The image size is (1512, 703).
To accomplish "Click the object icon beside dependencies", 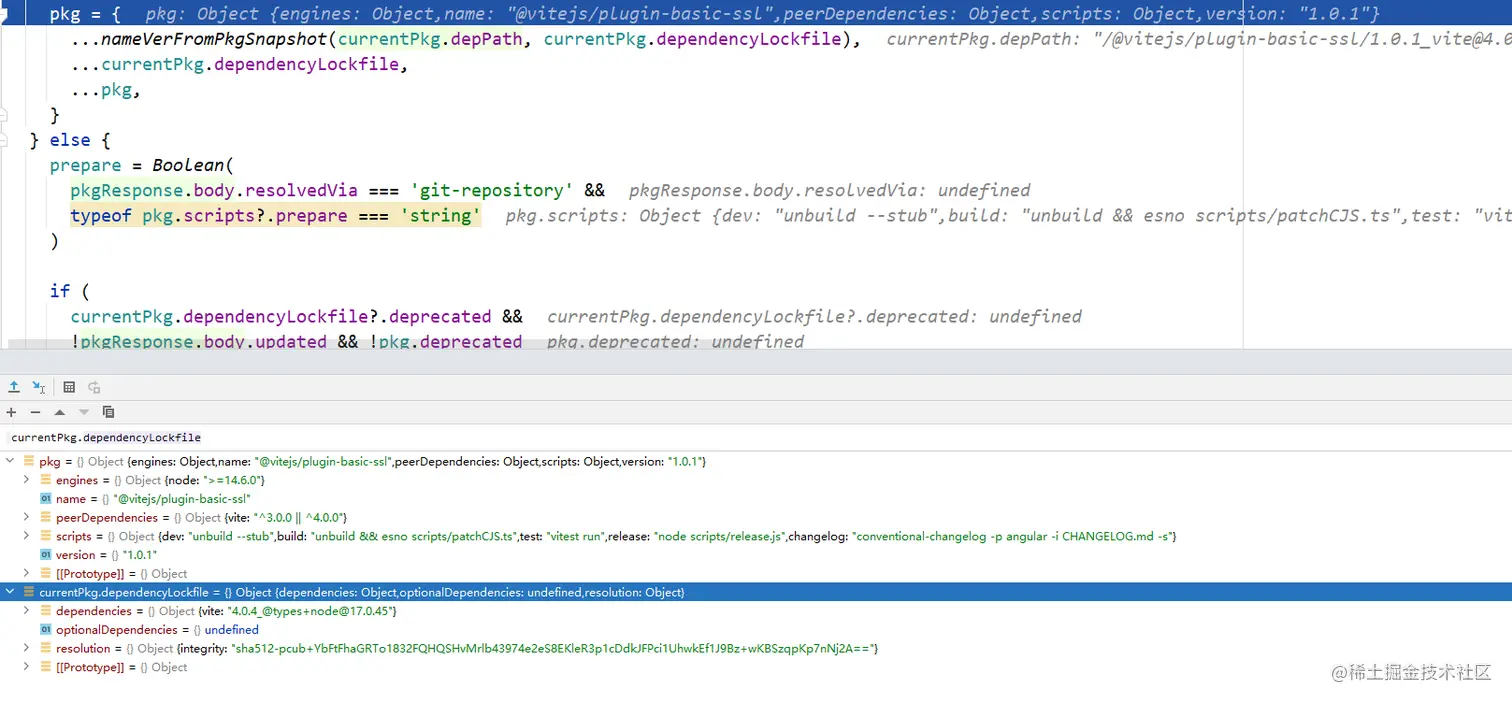I will [x=45, y=611].
